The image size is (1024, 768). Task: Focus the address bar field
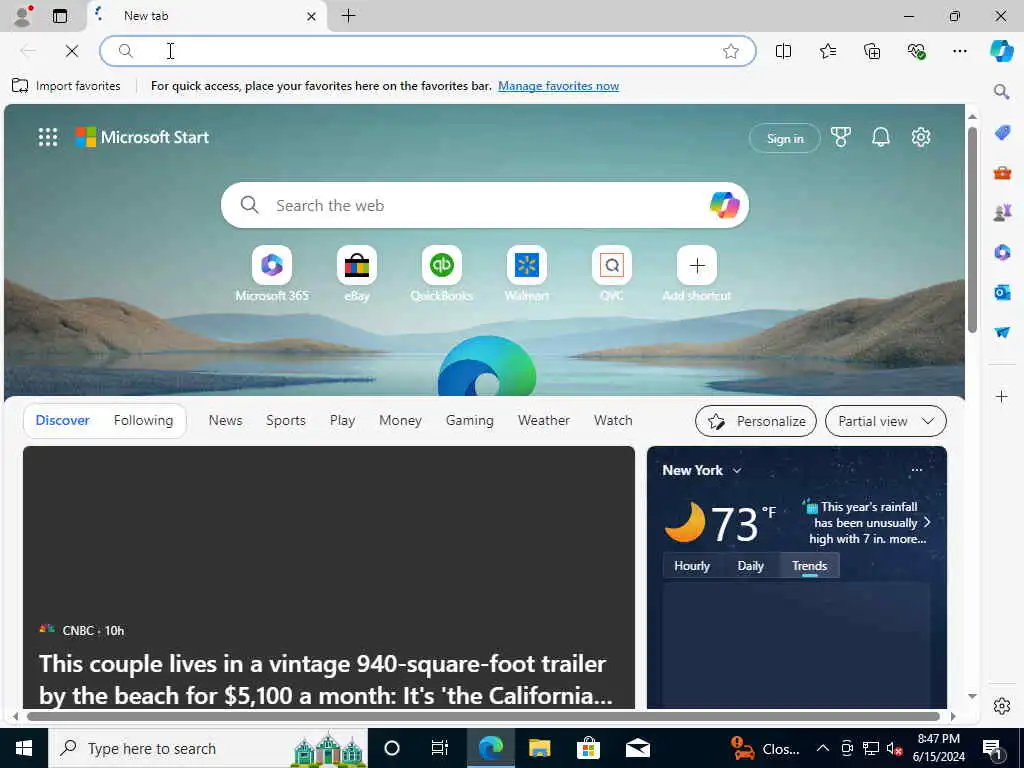point(428,51)
